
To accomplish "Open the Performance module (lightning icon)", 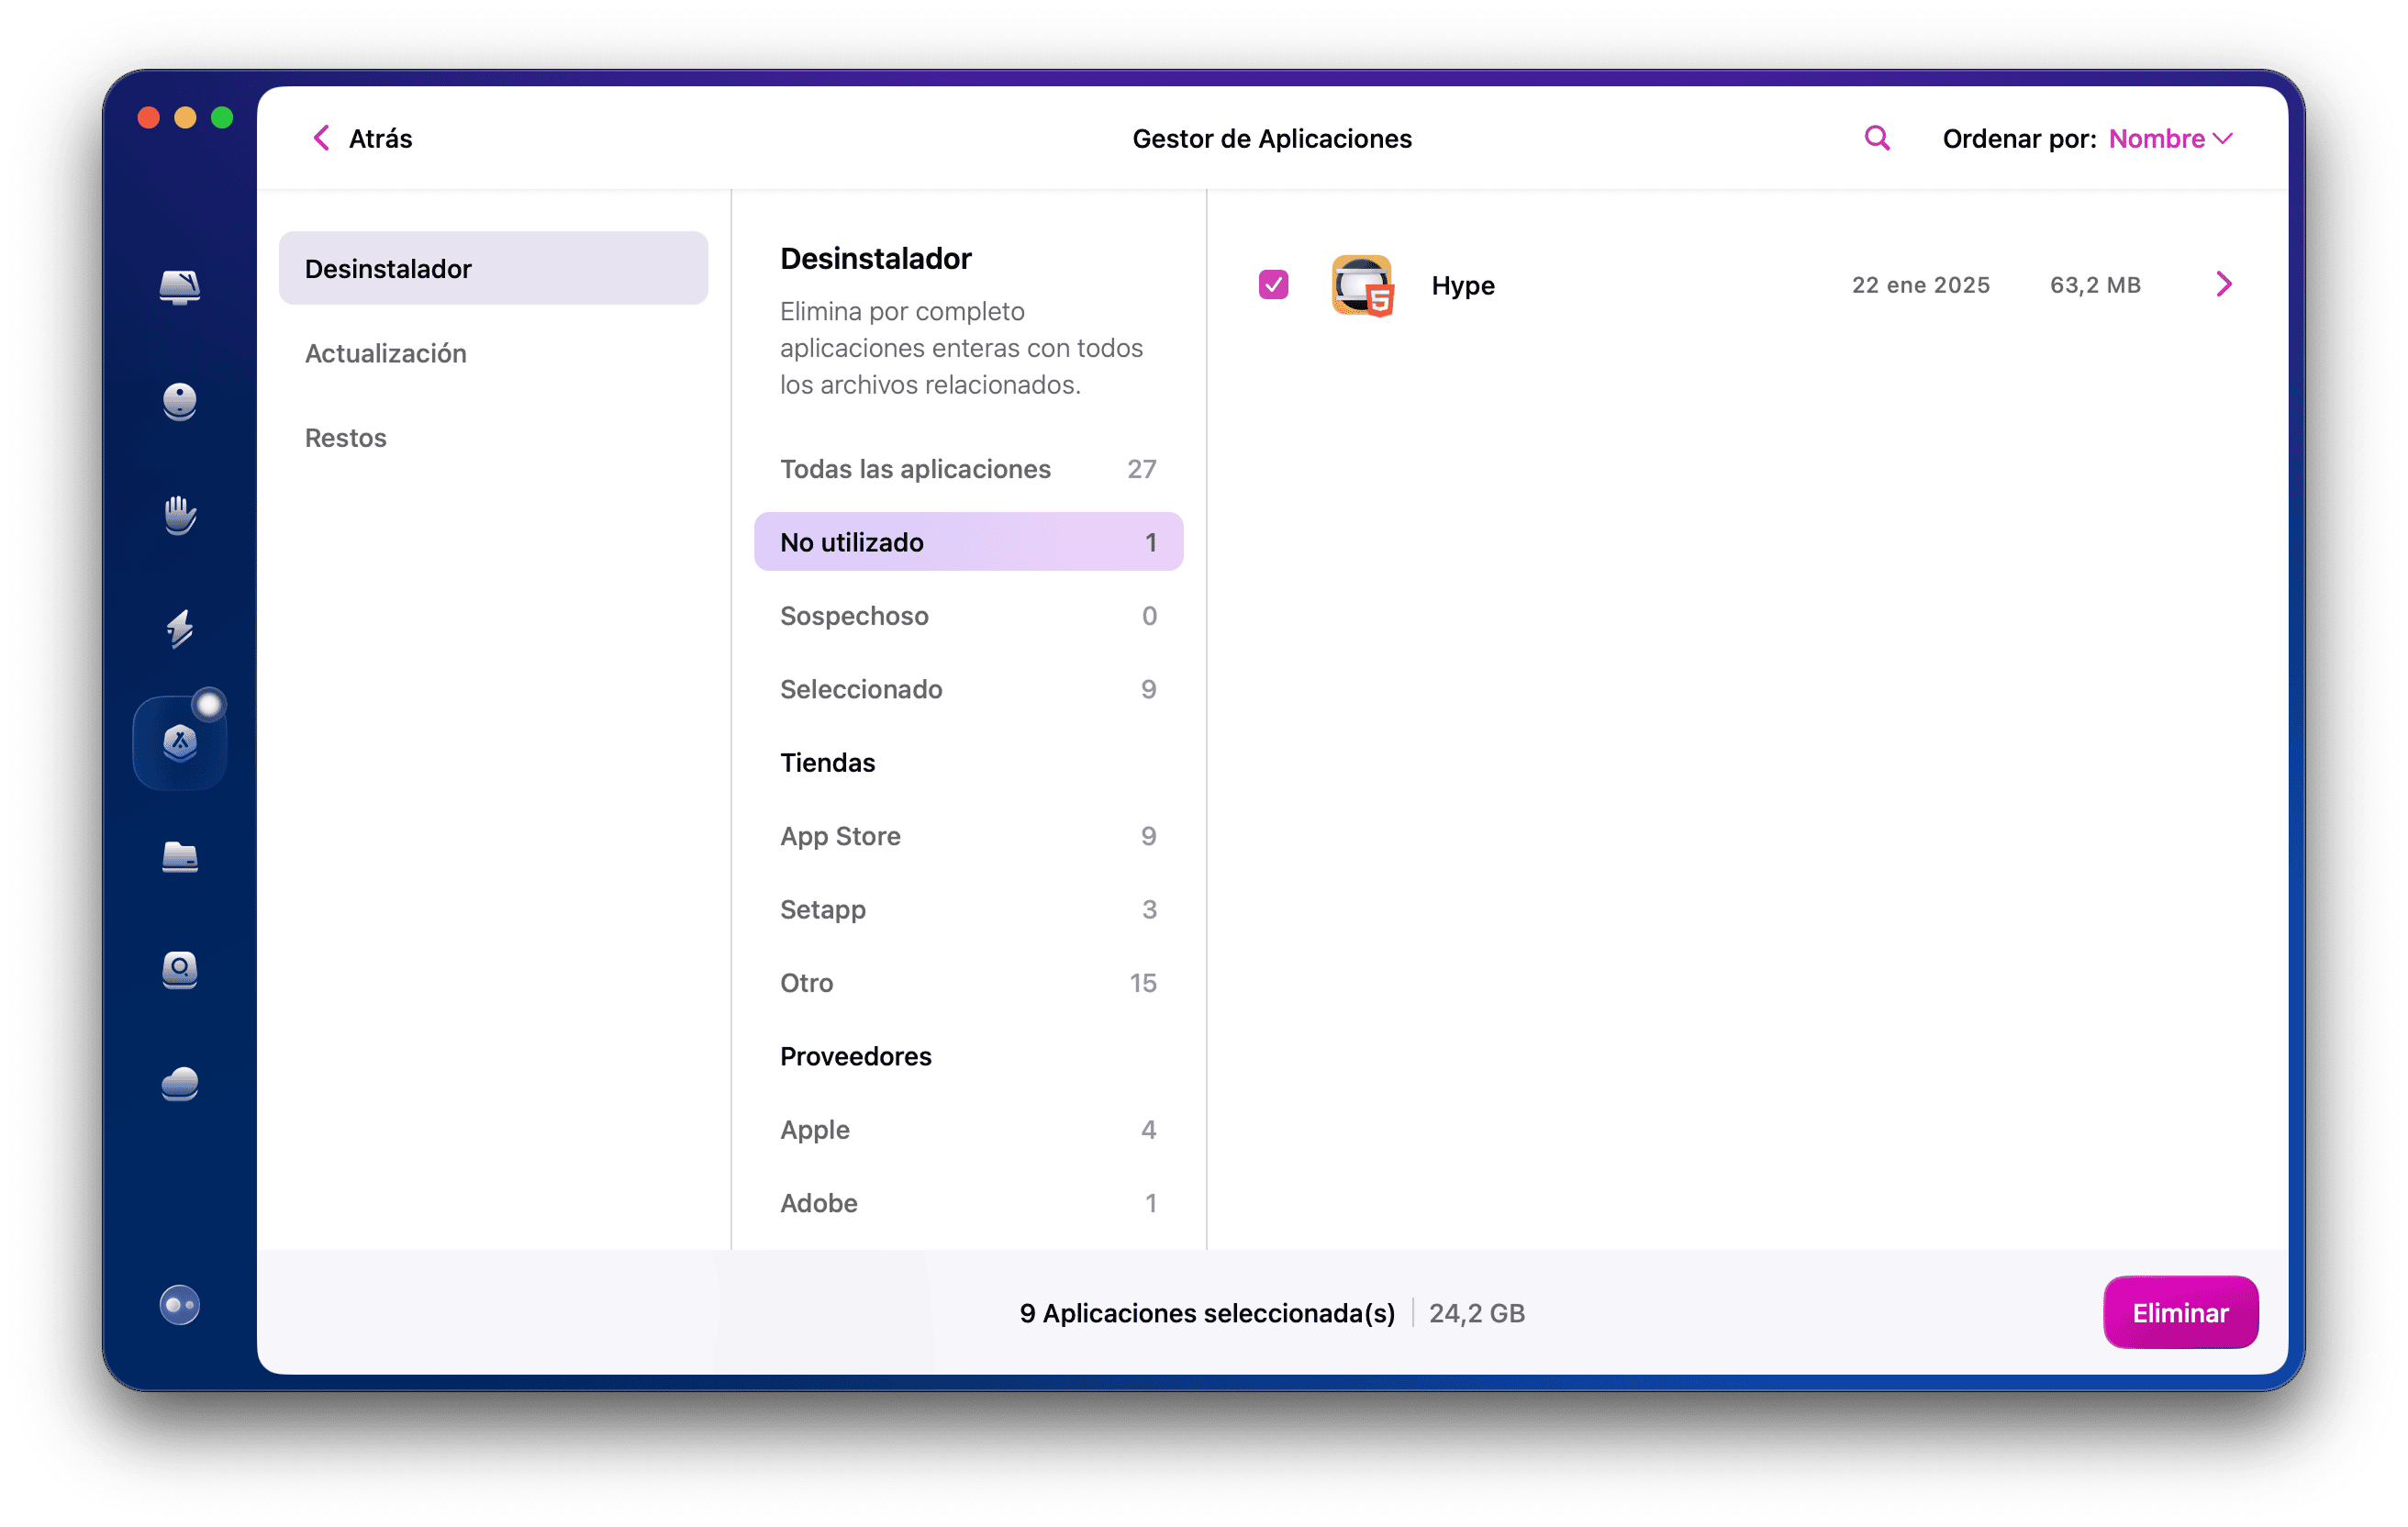I will point(180,629).
